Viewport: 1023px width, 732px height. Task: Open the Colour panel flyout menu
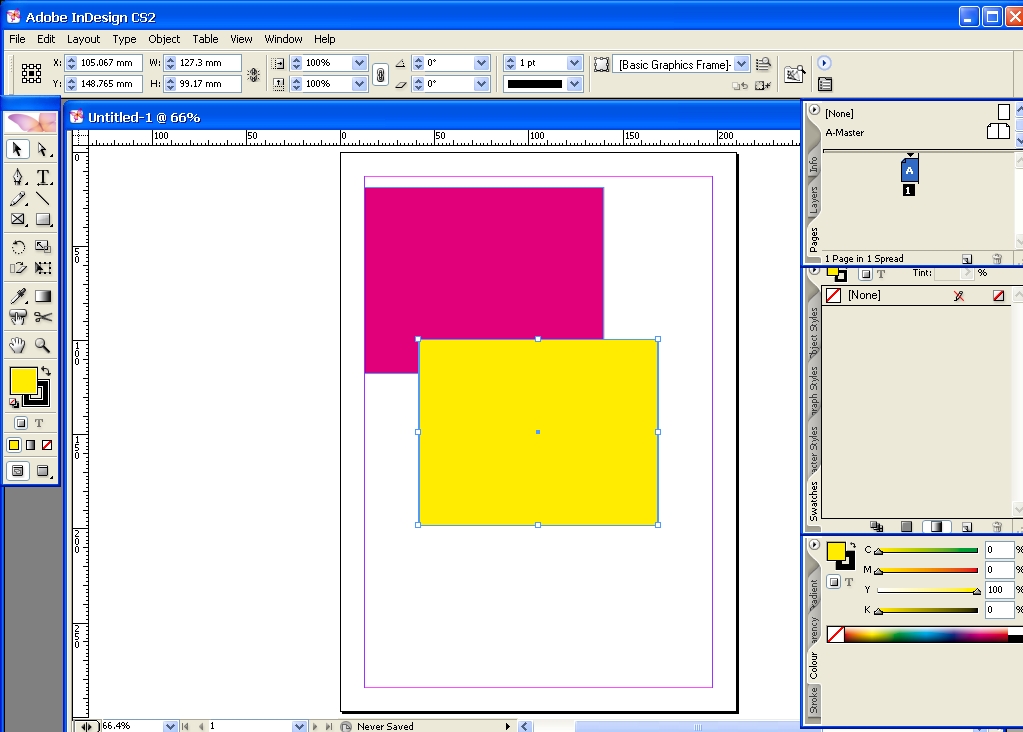pos(814,544)
